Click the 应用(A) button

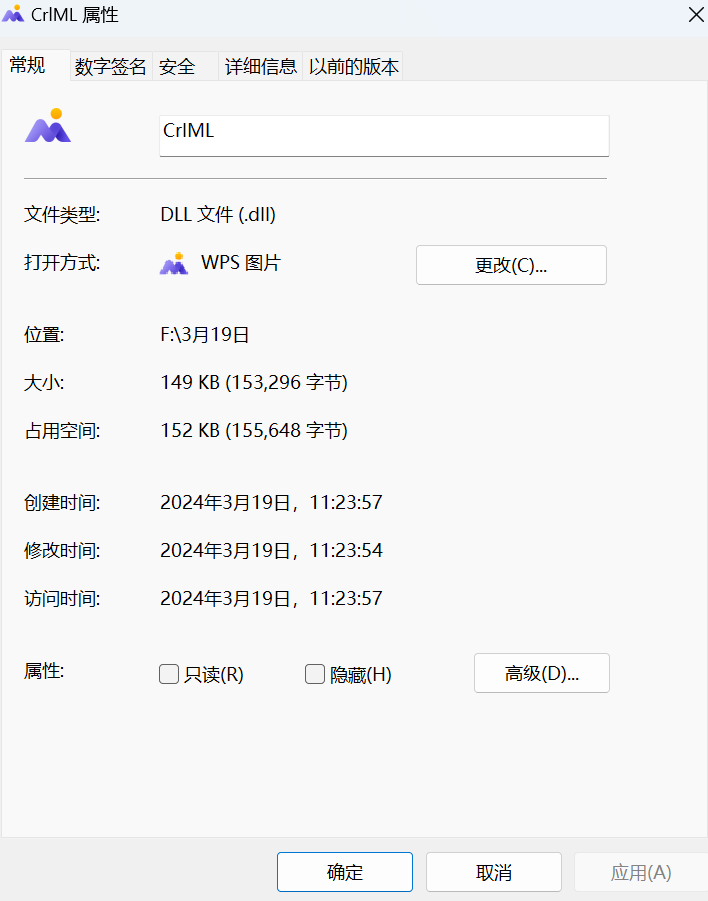641,872
